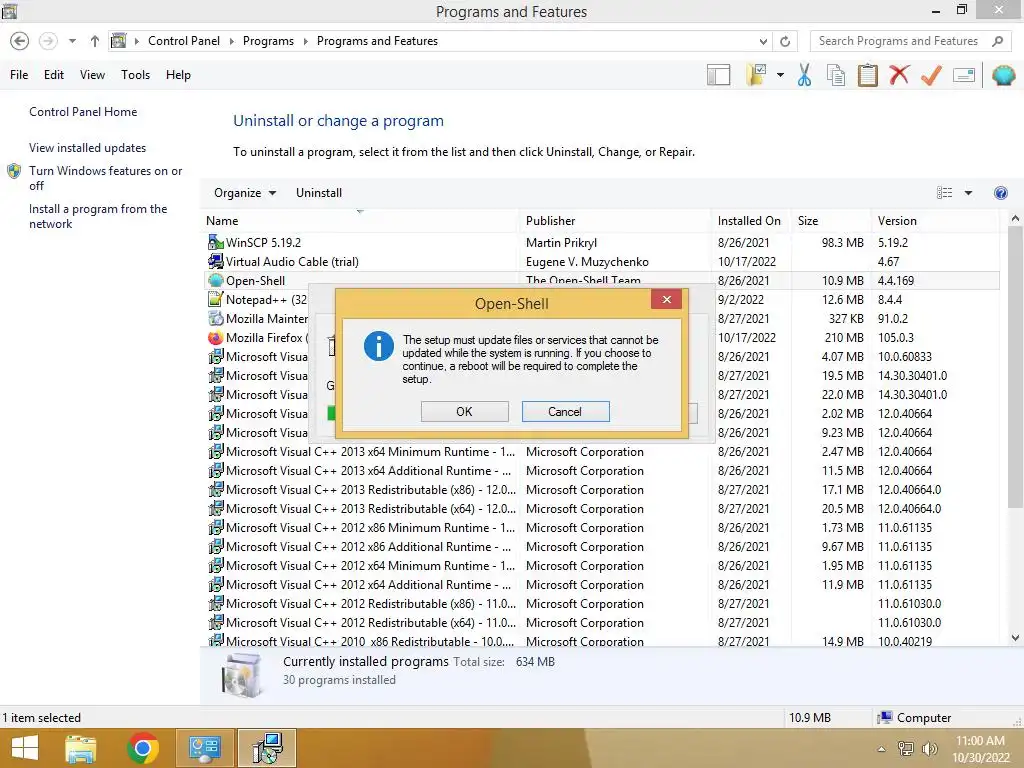The height and width of the screenshot is (768, 1024).
Task: Select Programs in the breadcrumb path
Action: 268,41
